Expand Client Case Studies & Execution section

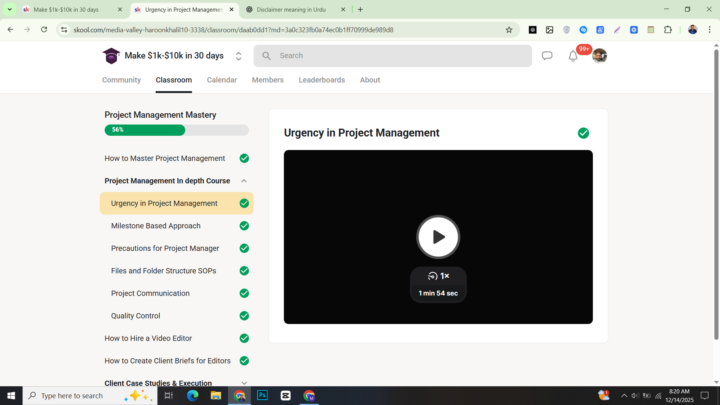[244, 383]
